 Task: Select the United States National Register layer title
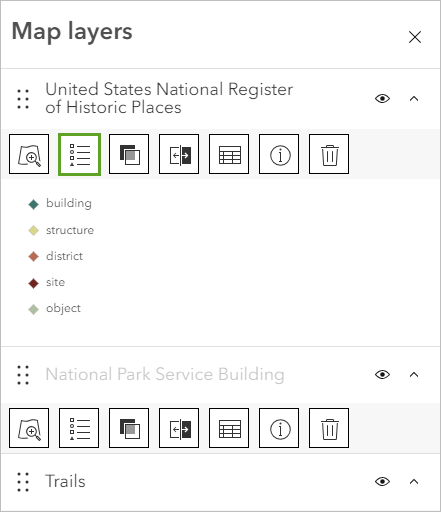[169, 98]
